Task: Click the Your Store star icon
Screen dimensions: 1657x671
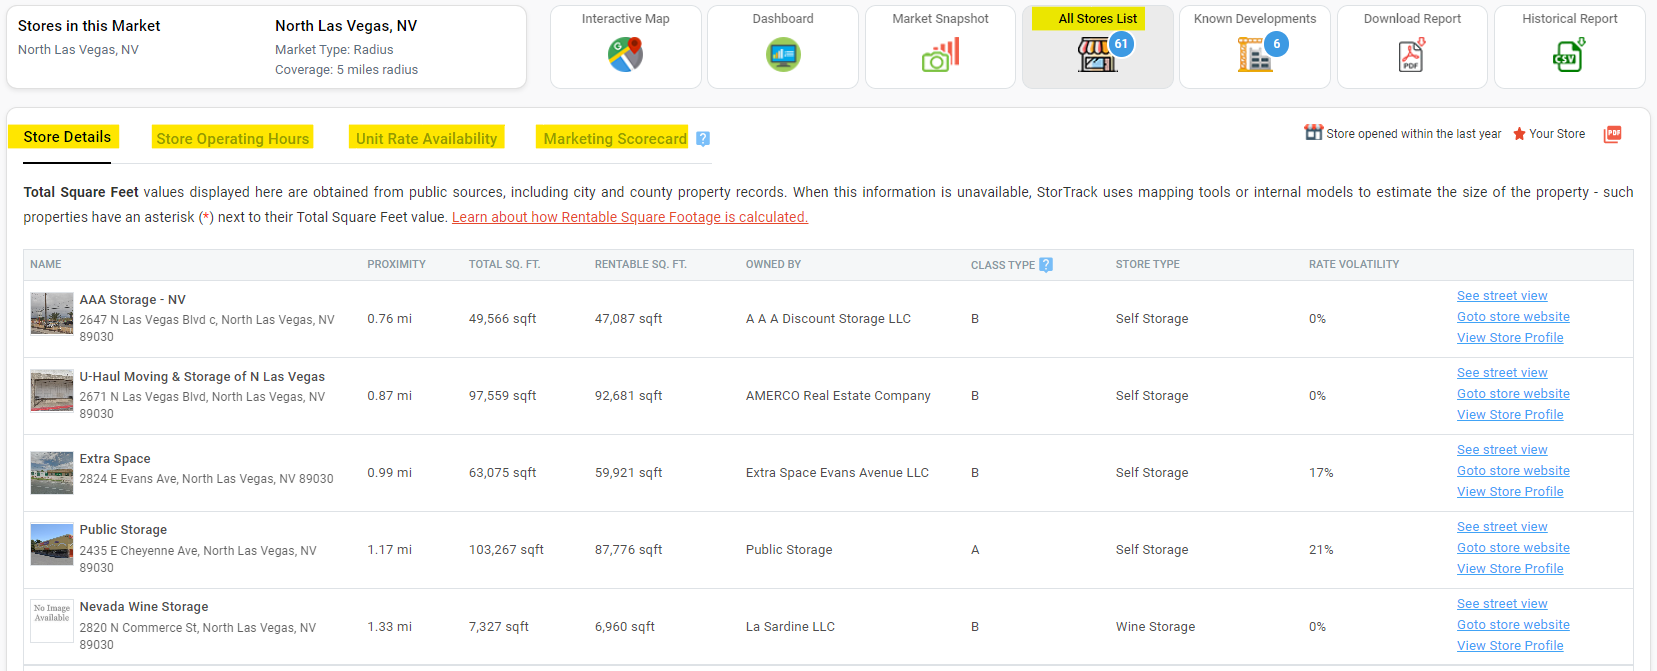Action: (1519, 134)
